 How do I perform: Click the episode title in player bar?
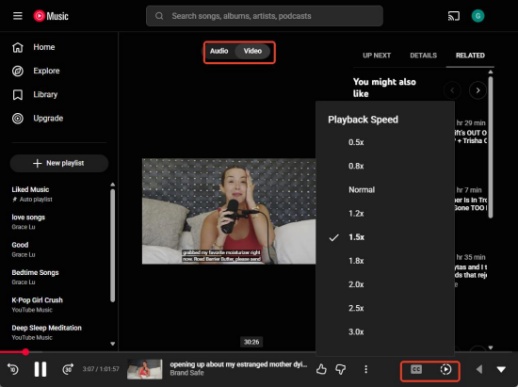pyautogui.click(x=238, y=365)
